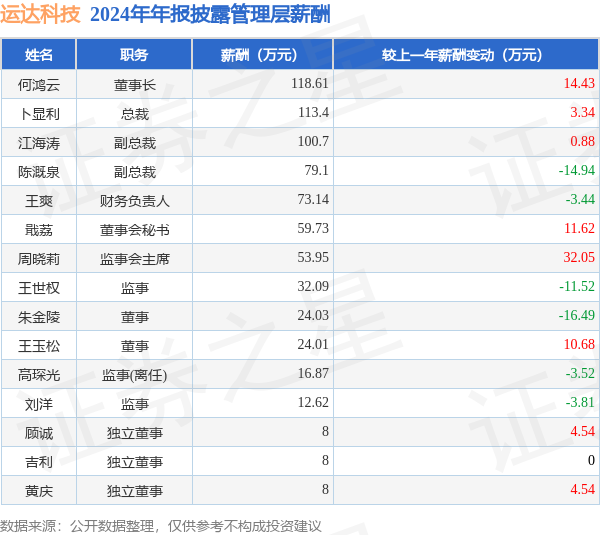Click the name 陈溉泉
The height and width of the screenshot is (535, 600).
tap(39, 172)
